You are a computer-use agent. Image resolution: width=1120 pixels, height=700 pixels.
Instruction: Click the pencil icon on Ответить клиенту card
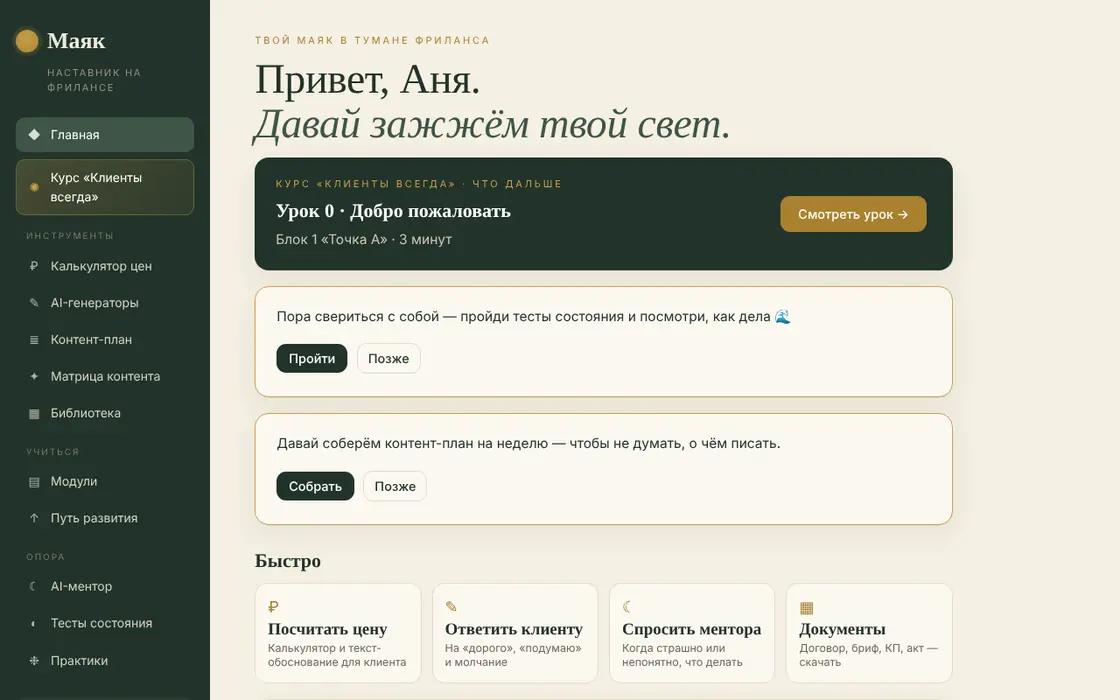tap(451, 606)
